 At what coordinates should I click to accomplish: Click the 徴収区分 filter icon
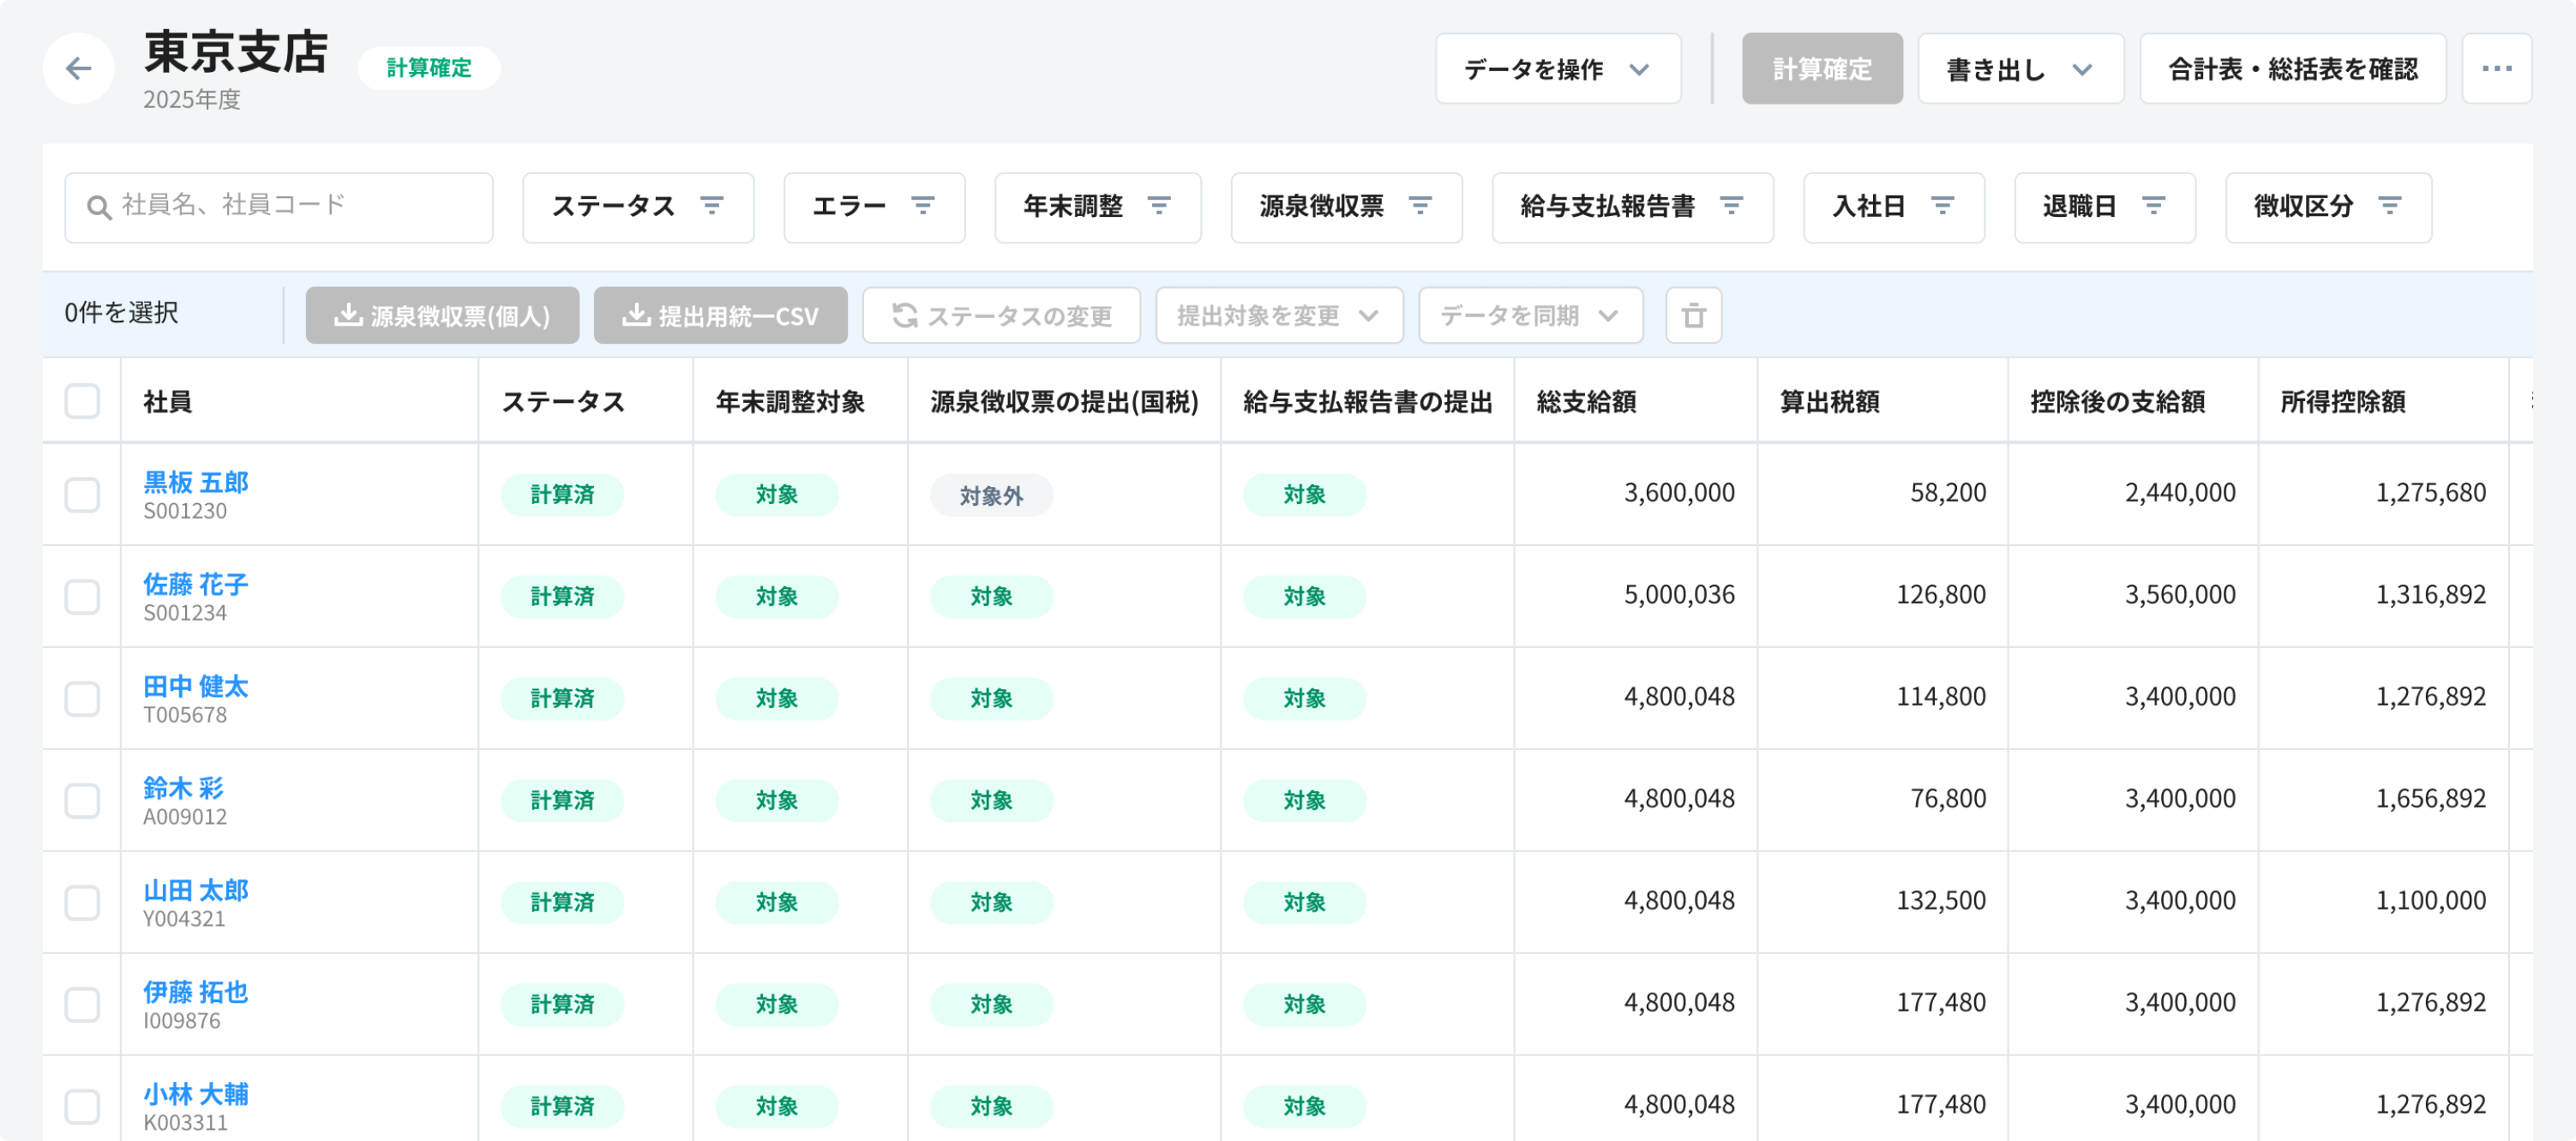tap(2389, 206)
